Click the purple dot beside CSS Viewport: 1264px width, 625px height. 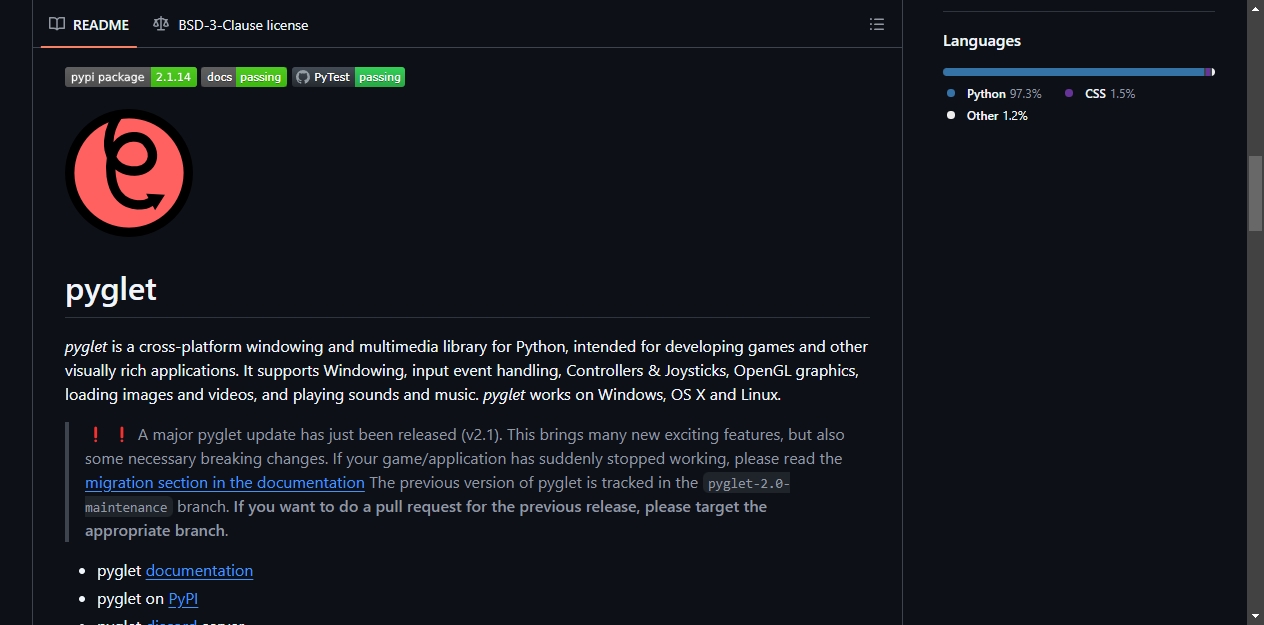(x=1069, y=93)
